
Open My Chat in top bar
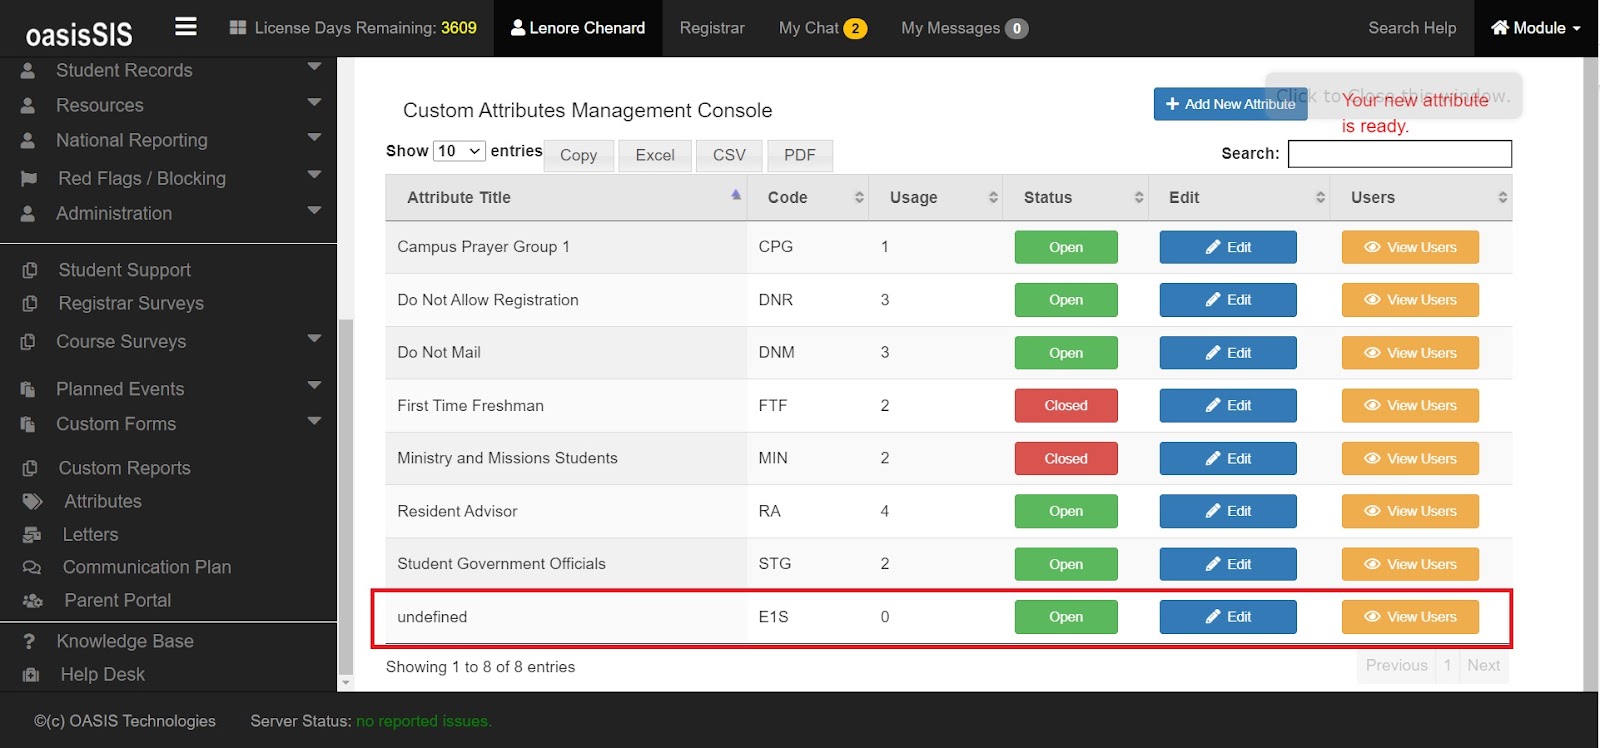coord(822,28)
